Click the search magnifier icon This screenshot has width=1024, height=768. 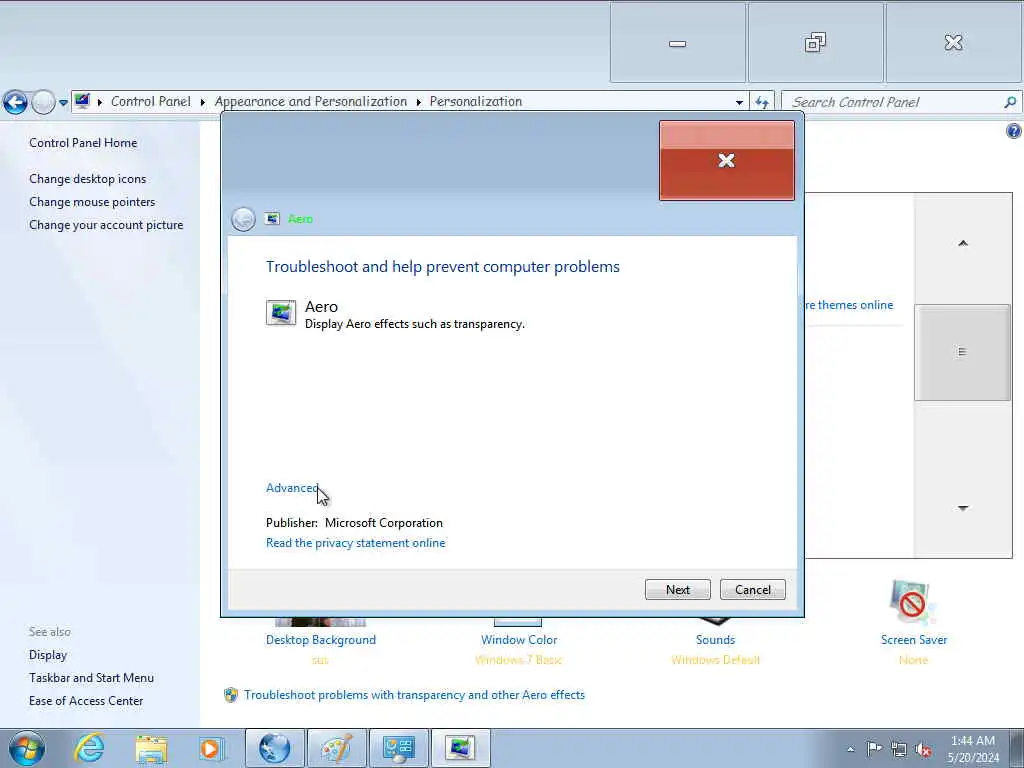click(x=1010, y=102)
